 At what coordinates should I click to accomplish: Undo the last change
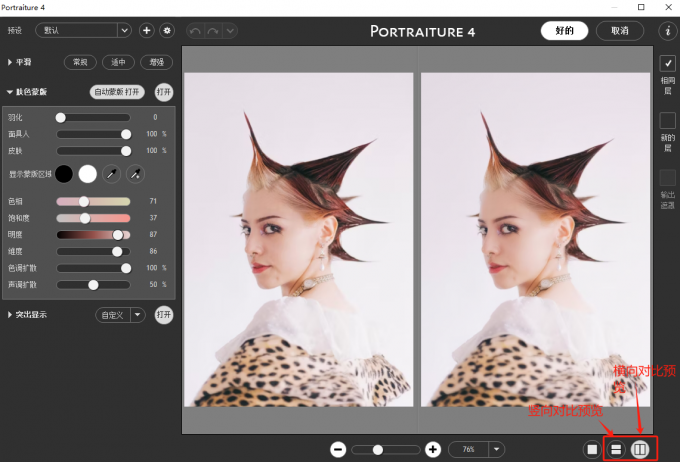point(195,31)
